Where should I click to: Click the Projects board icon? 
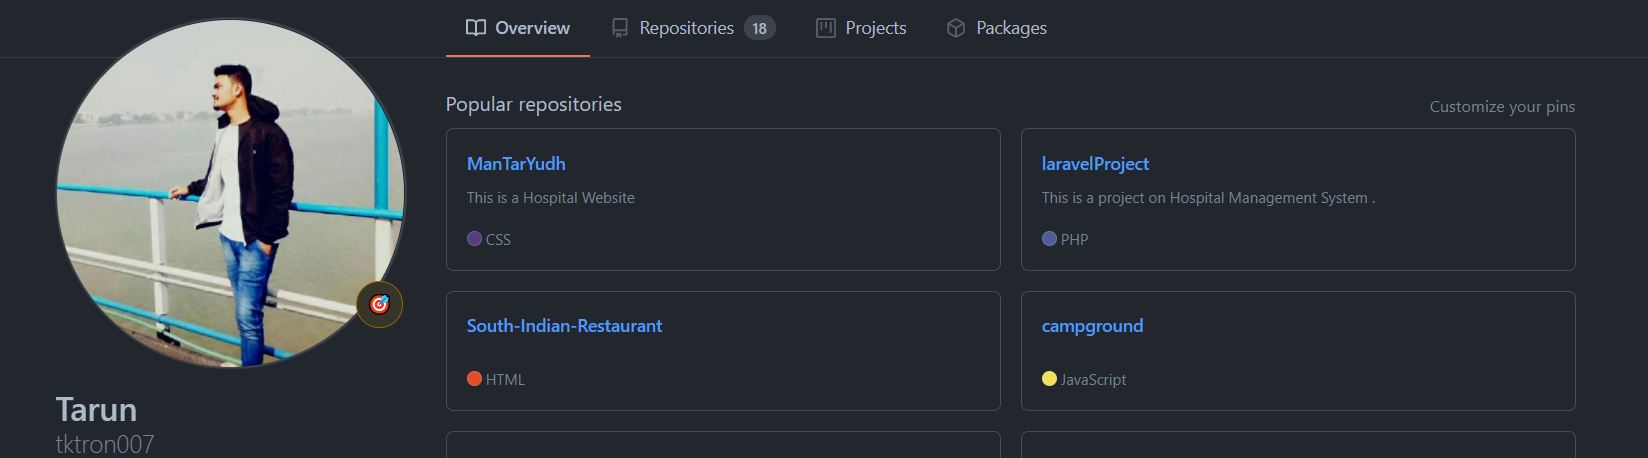[x=826, y=28]
